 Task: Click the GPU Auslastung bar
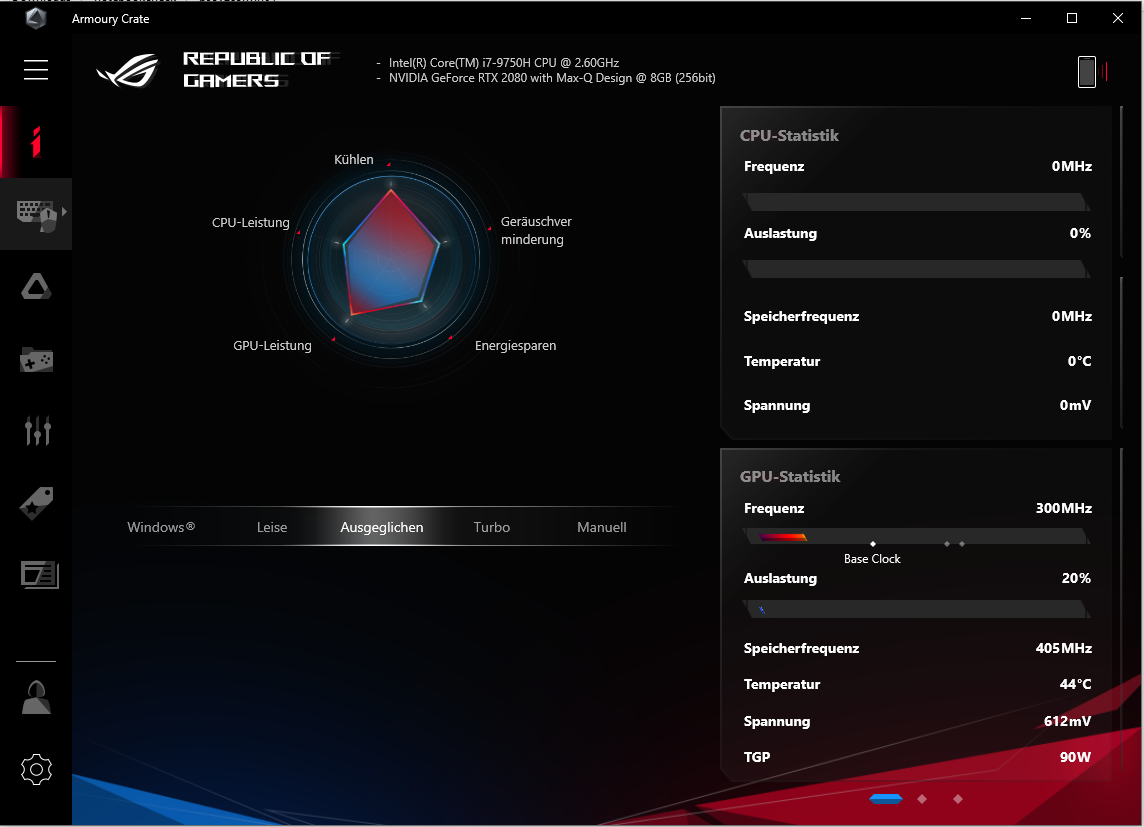tap(916, 610)
